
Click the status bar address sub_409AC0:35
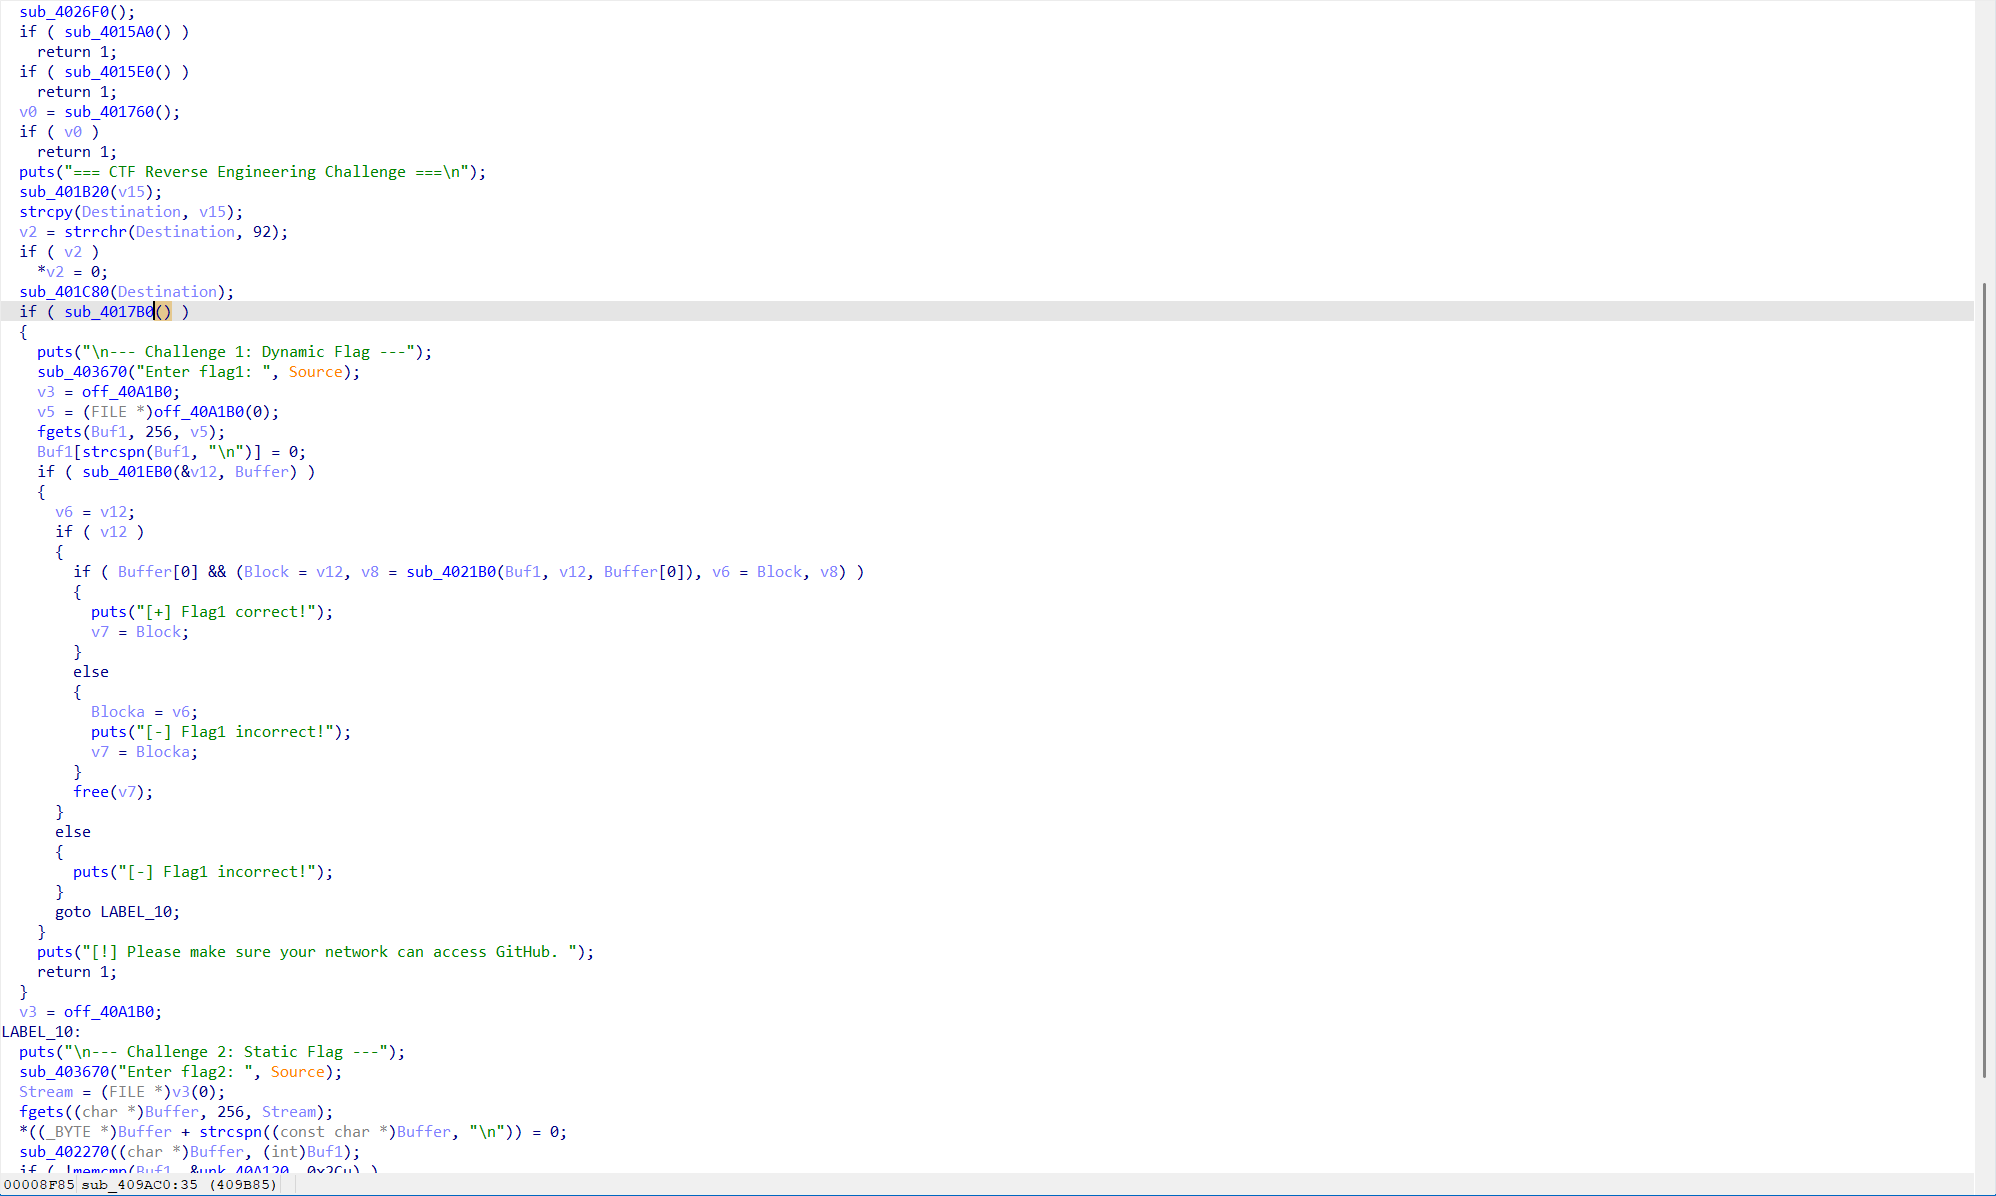(x=139, y=1185)
